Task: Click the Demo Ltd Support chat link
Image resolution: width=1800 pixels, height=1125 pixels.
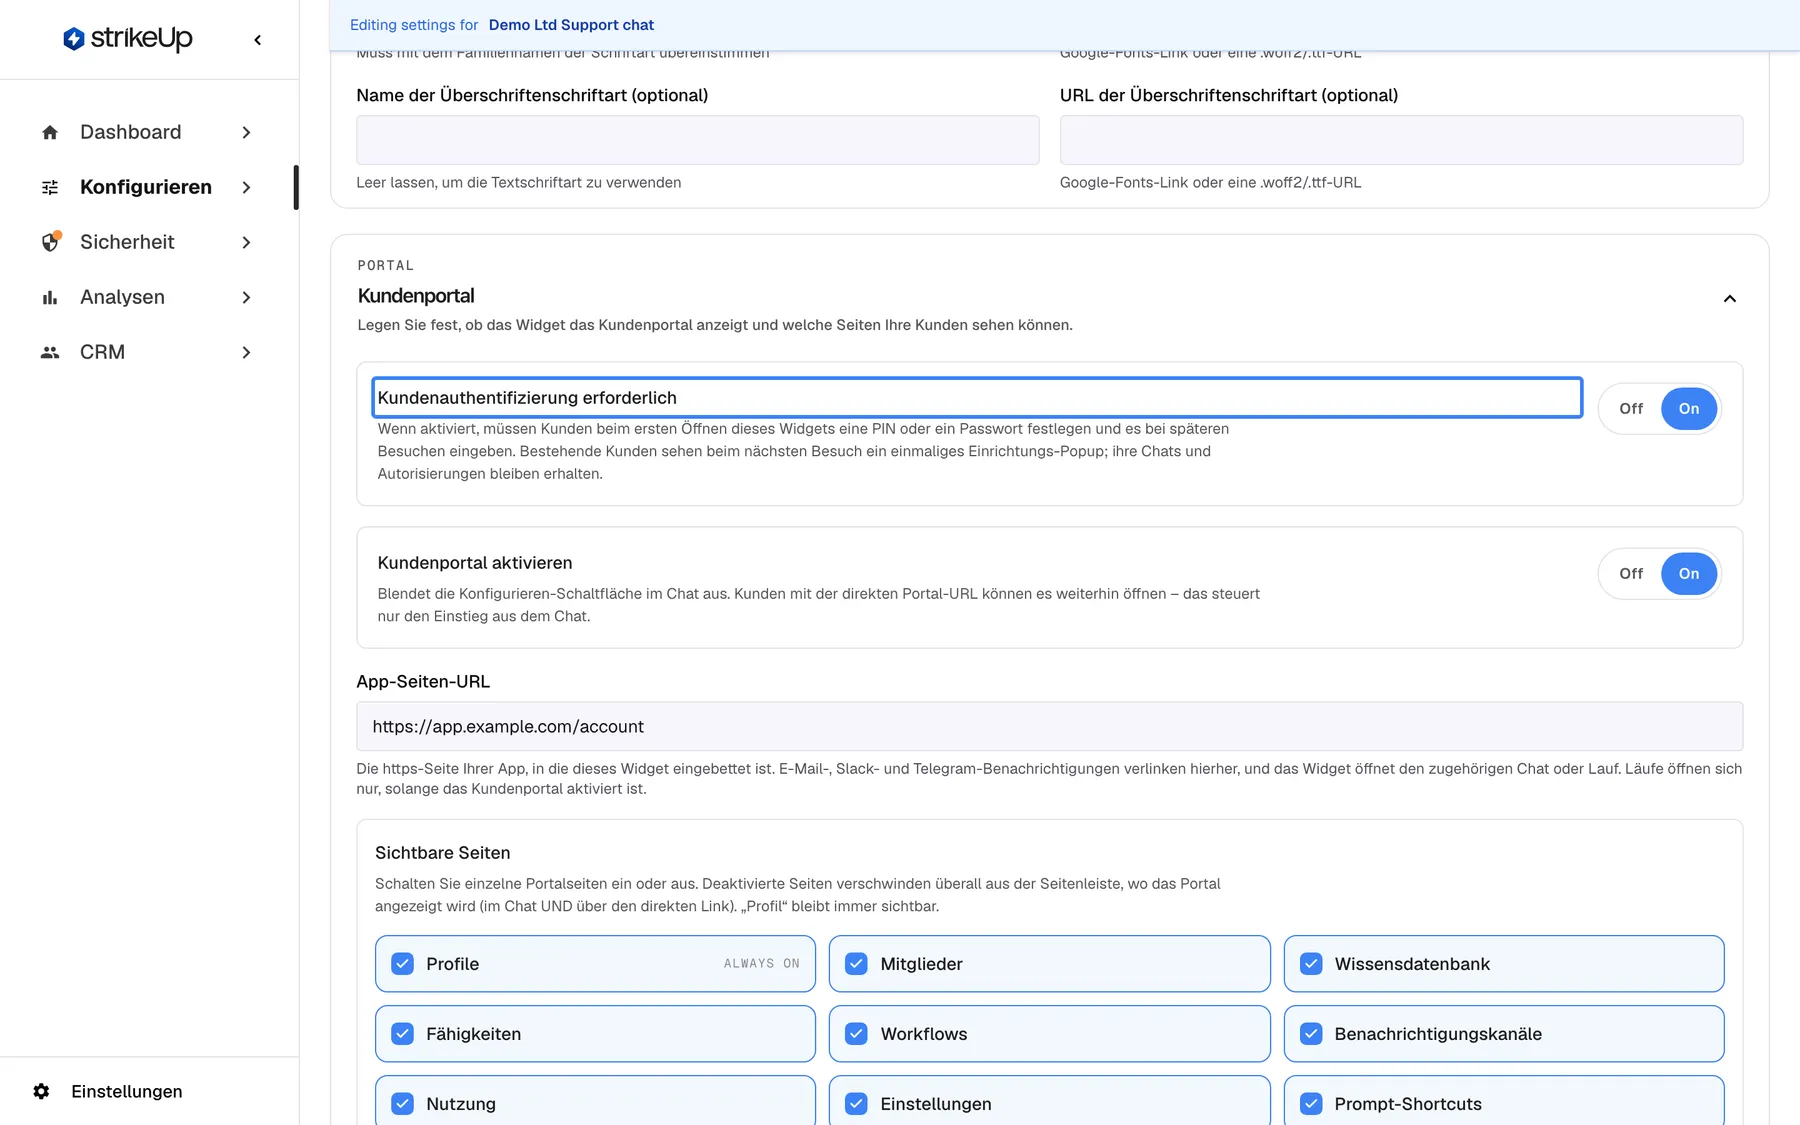Action: tap(571, 25)
